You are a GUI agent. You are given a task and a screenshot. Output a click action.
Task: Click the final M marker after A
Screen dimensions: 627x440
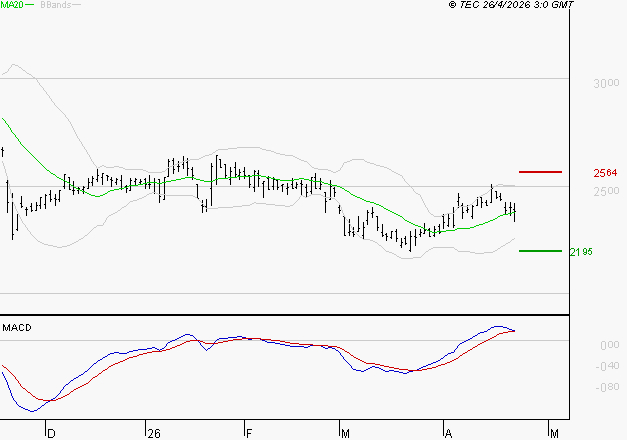click(x=554, y=434)
